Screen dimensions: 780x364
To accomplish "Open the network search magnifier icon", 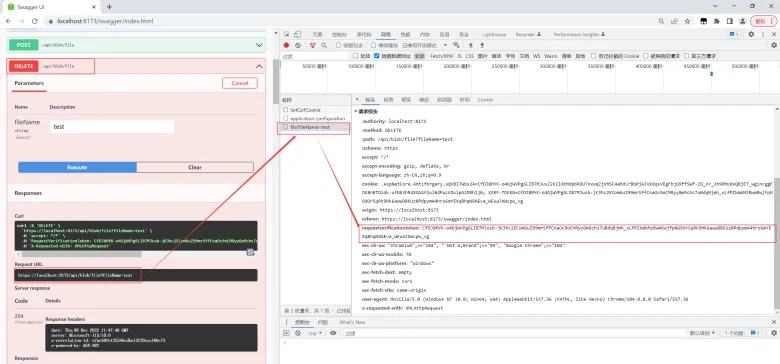I will [x=323, y=45].
